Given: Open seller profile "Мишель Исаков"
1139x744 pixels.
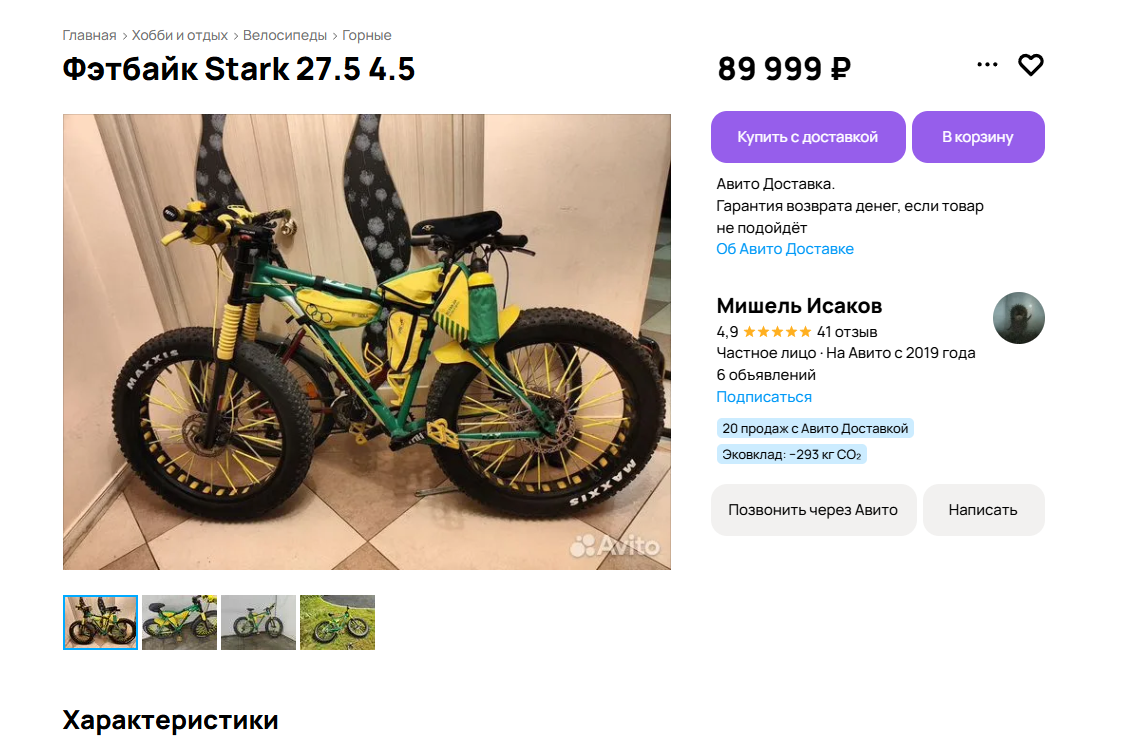Looking at the screenshot, I should [799, 306].
